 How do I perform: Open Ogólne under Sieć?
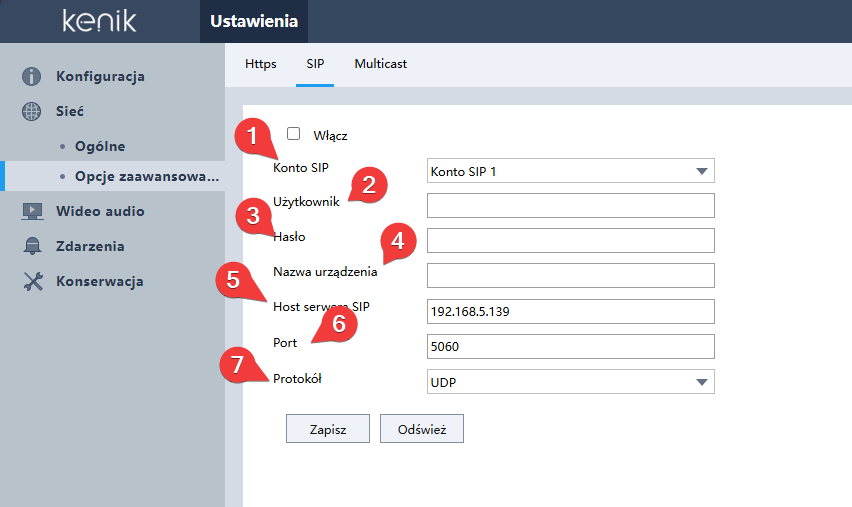[100, 146]
